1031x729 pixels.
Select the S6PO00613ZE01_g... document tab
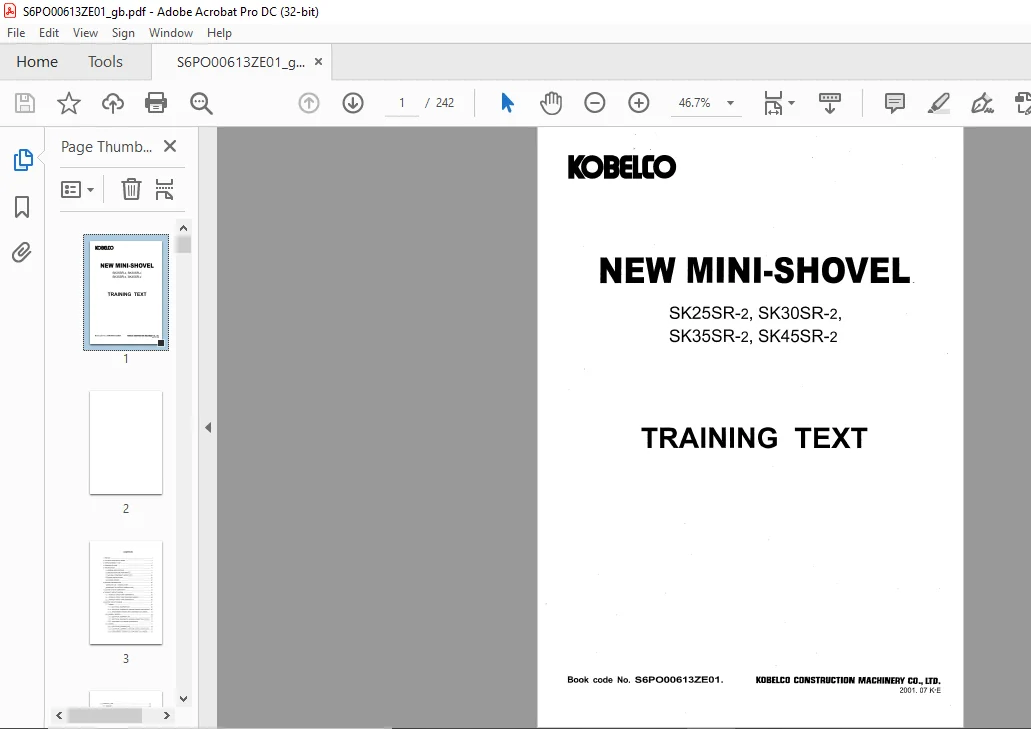[x=241, y=62]
